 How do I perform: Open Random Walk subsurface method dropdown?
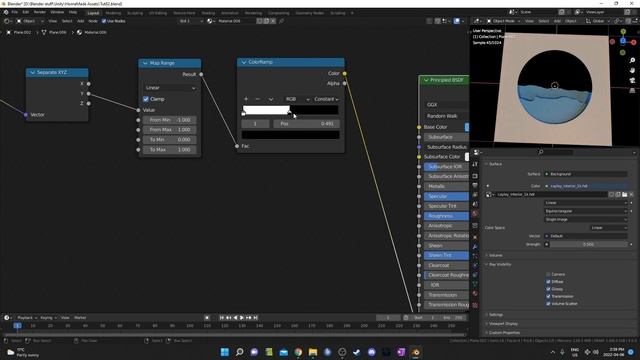click(446, 116)
